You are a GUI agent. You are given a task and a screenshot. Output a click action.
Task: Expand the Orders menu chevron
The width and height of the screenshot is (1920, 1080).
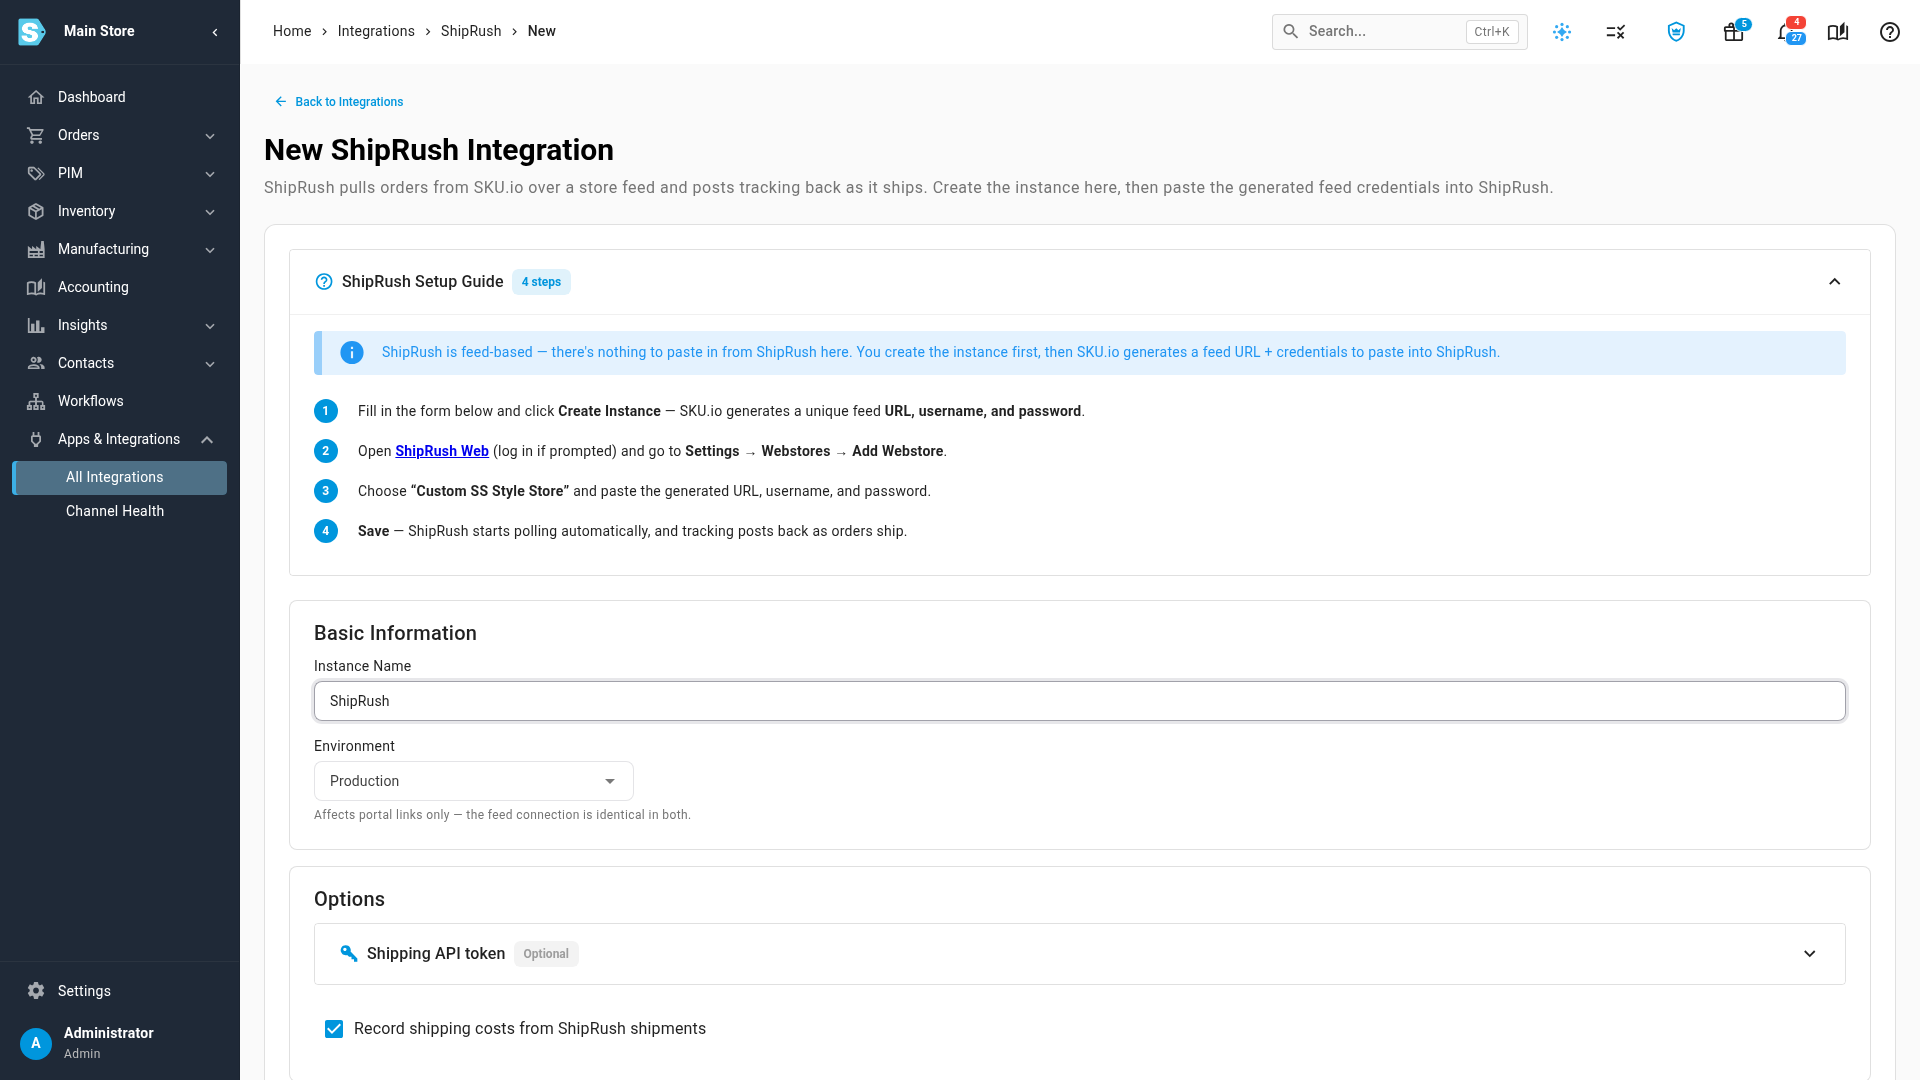210,136
